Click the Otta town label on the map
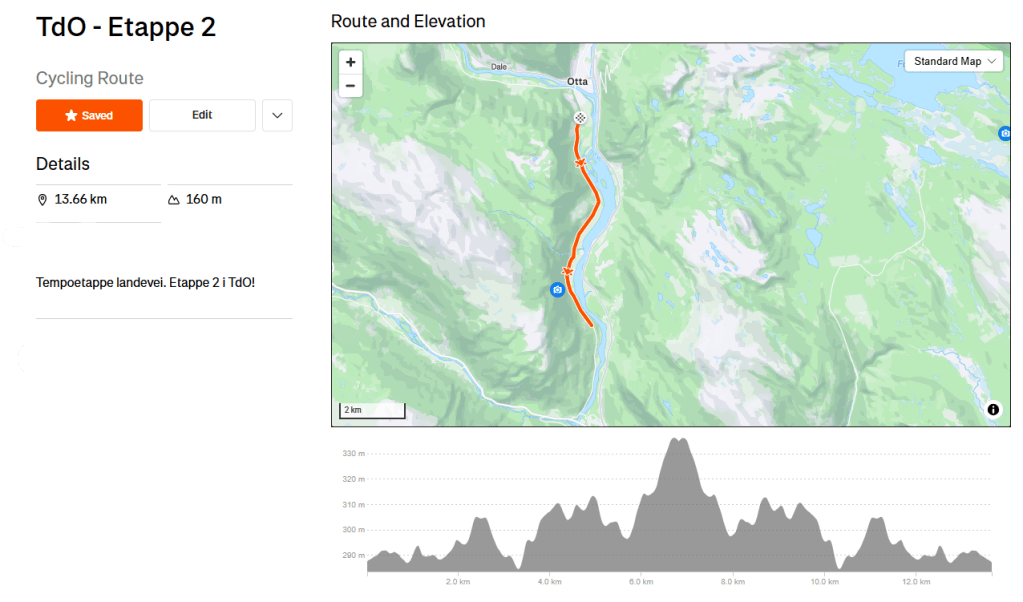 point(577,82)
